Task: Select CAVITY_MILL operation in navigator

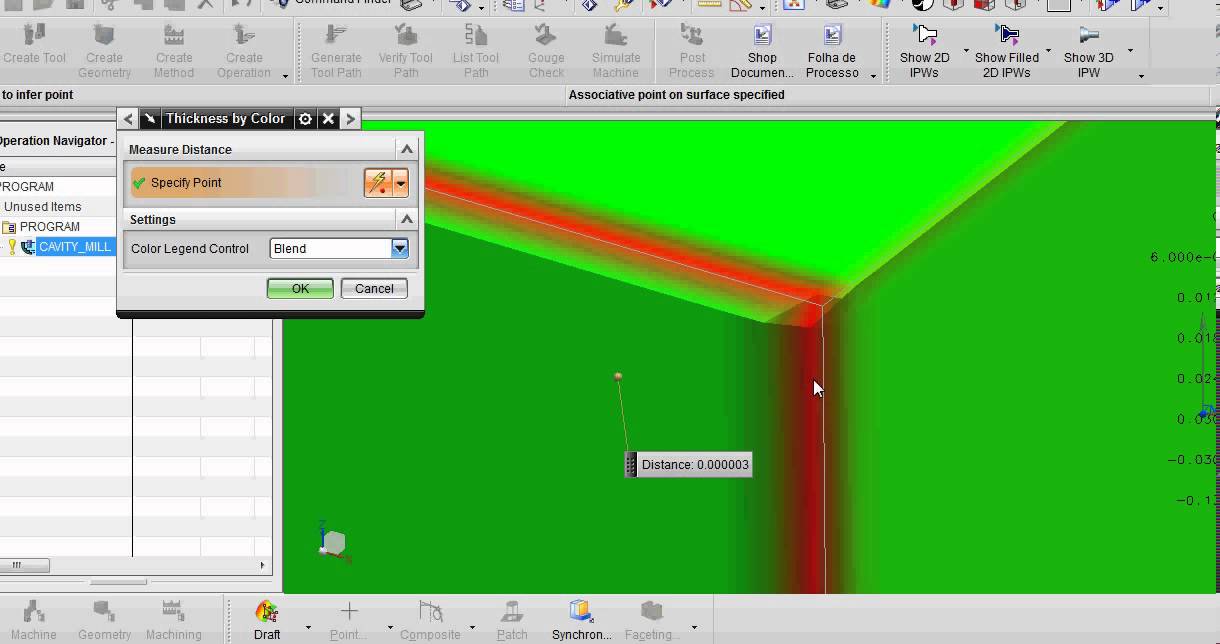Action: click(75, 247)
